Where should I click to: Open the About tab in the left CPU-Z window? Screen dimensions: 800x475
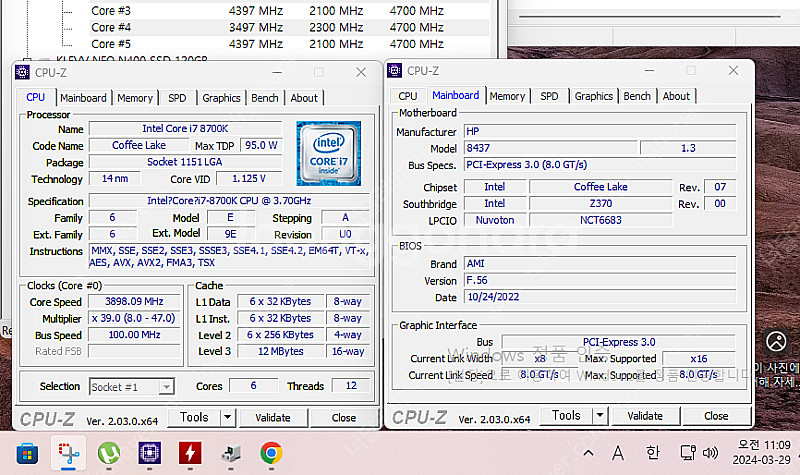304,98
